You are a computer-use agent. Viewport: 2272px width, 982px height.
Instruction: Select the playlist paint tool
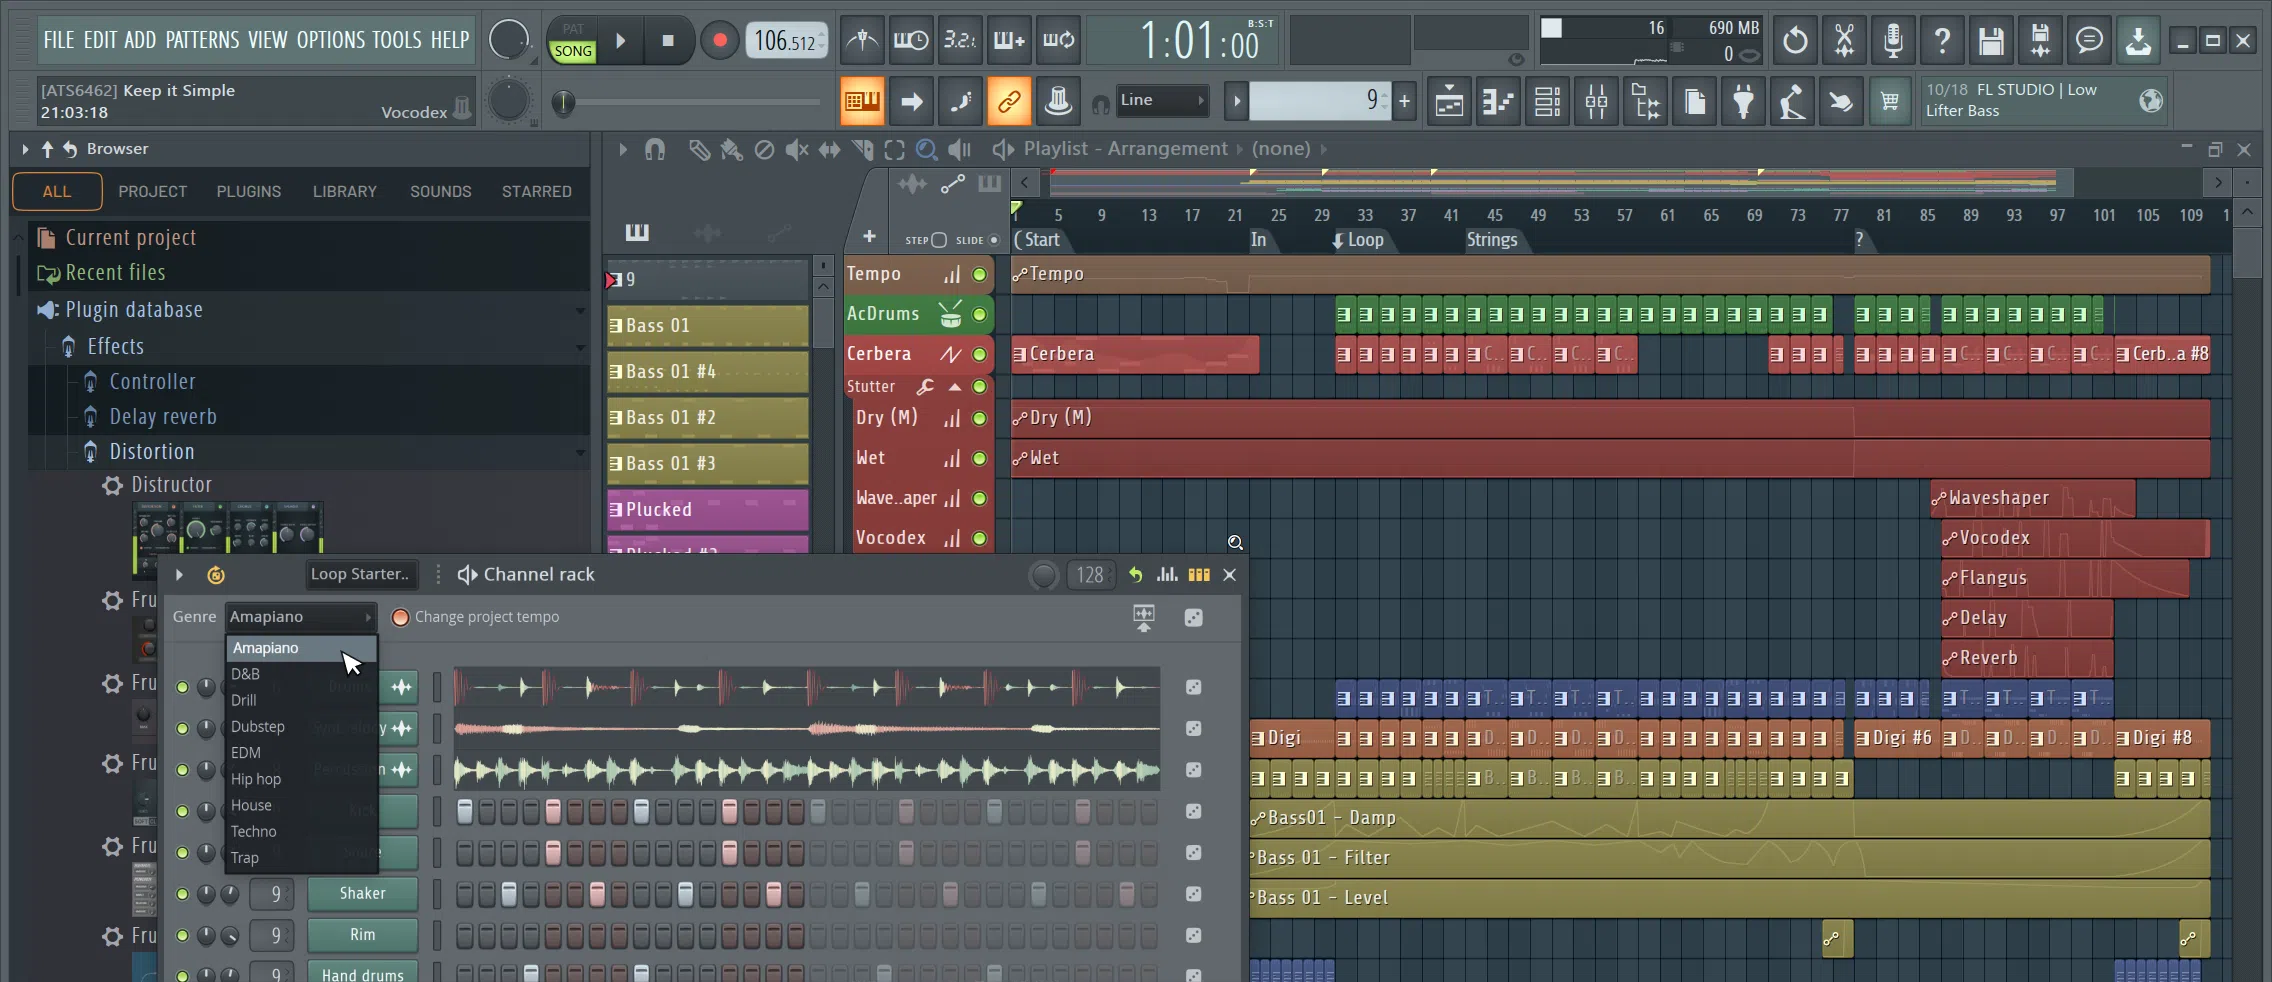tap(732, 149)
